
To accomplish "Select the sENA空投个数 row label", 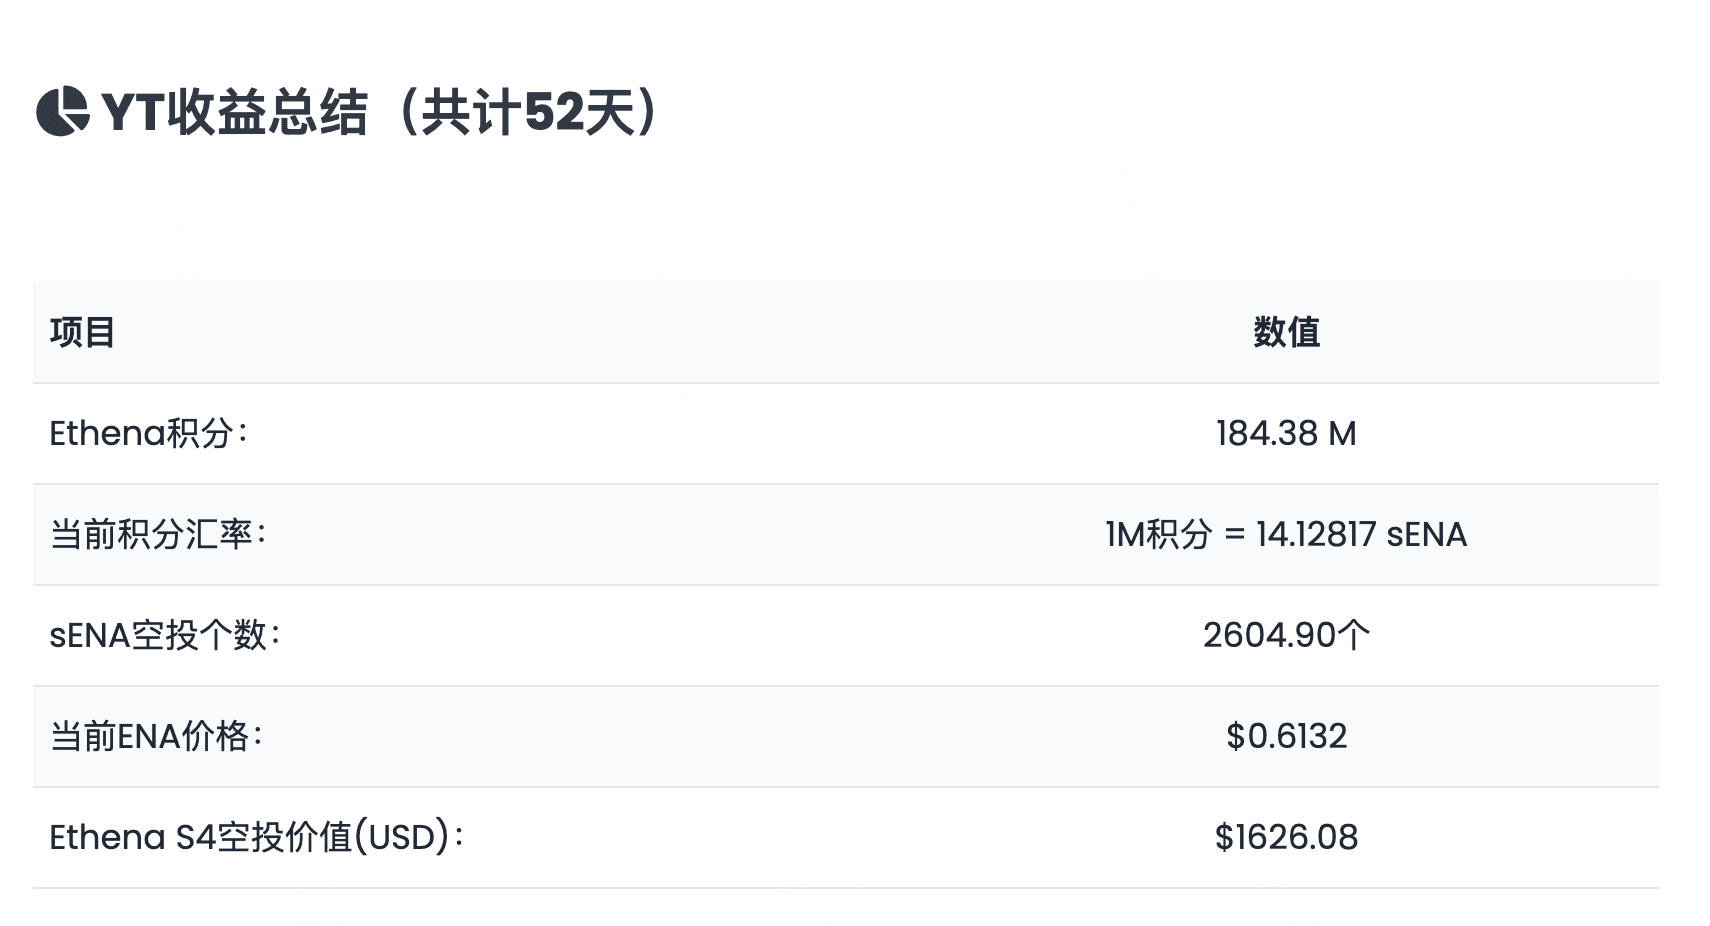I will 165,635.
